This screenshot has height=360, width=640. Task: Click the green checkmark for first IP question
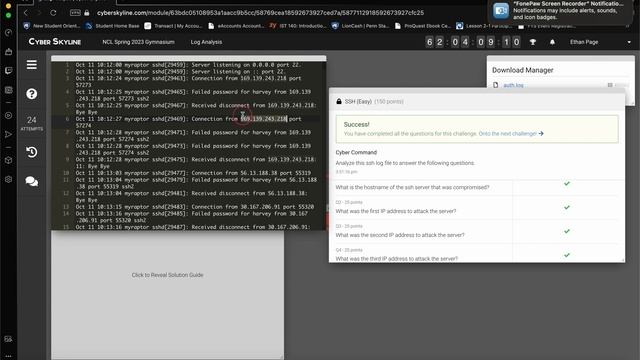coord(567,207)
